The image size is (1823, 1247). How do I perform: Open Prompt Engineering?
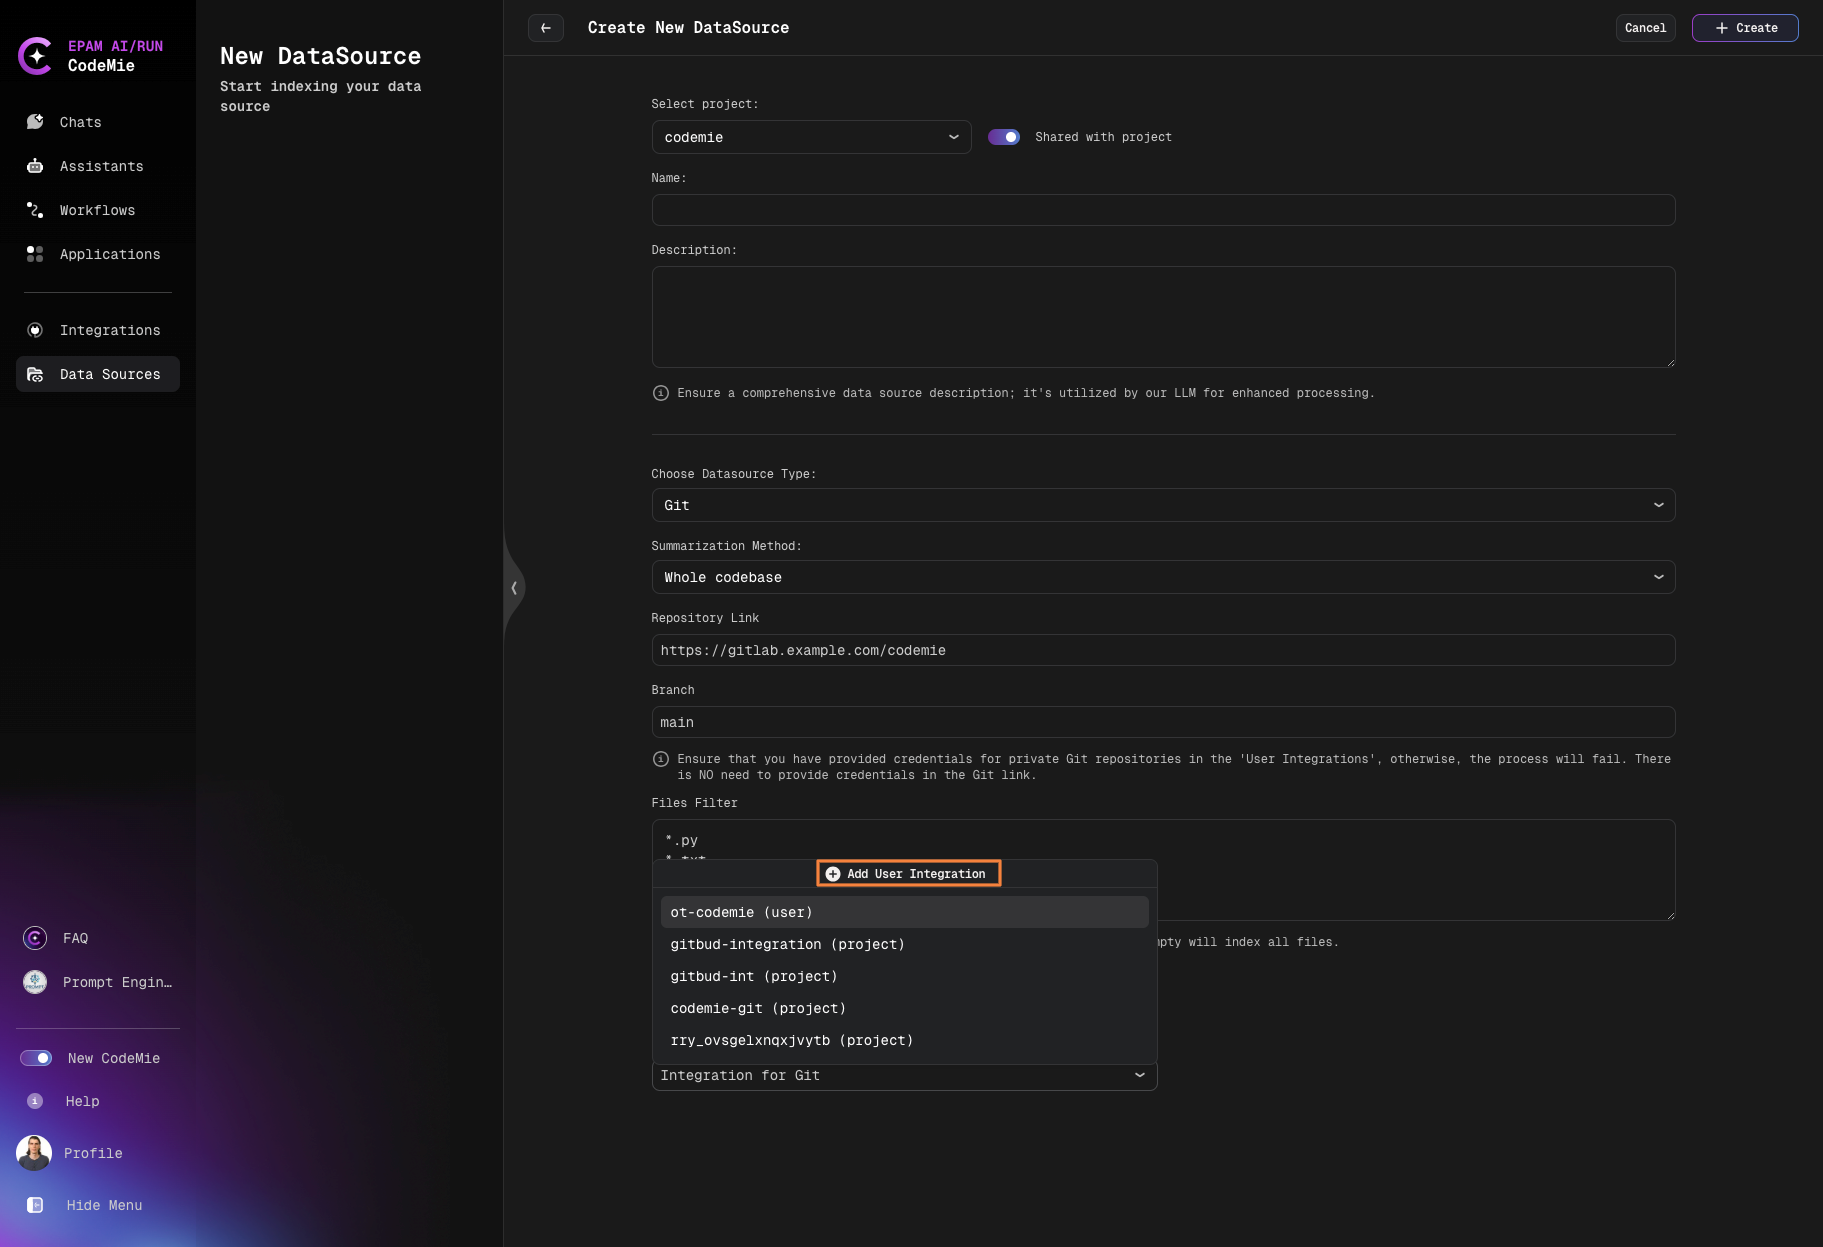(117, 982)
